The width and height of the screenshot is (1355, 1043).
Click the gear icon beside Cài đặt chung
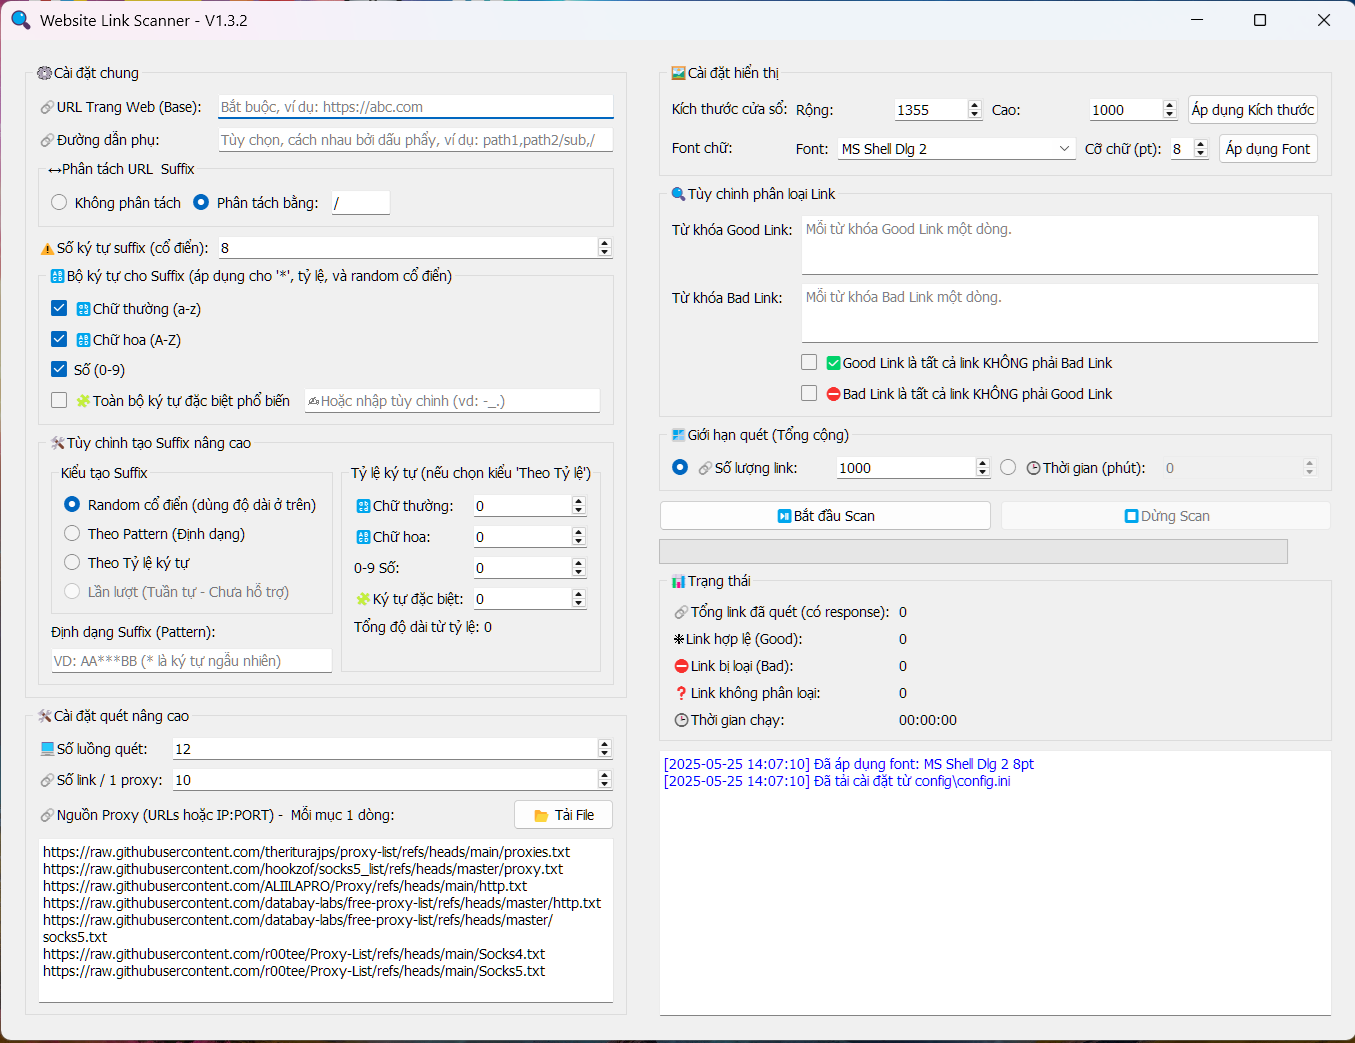pos(44,73)
